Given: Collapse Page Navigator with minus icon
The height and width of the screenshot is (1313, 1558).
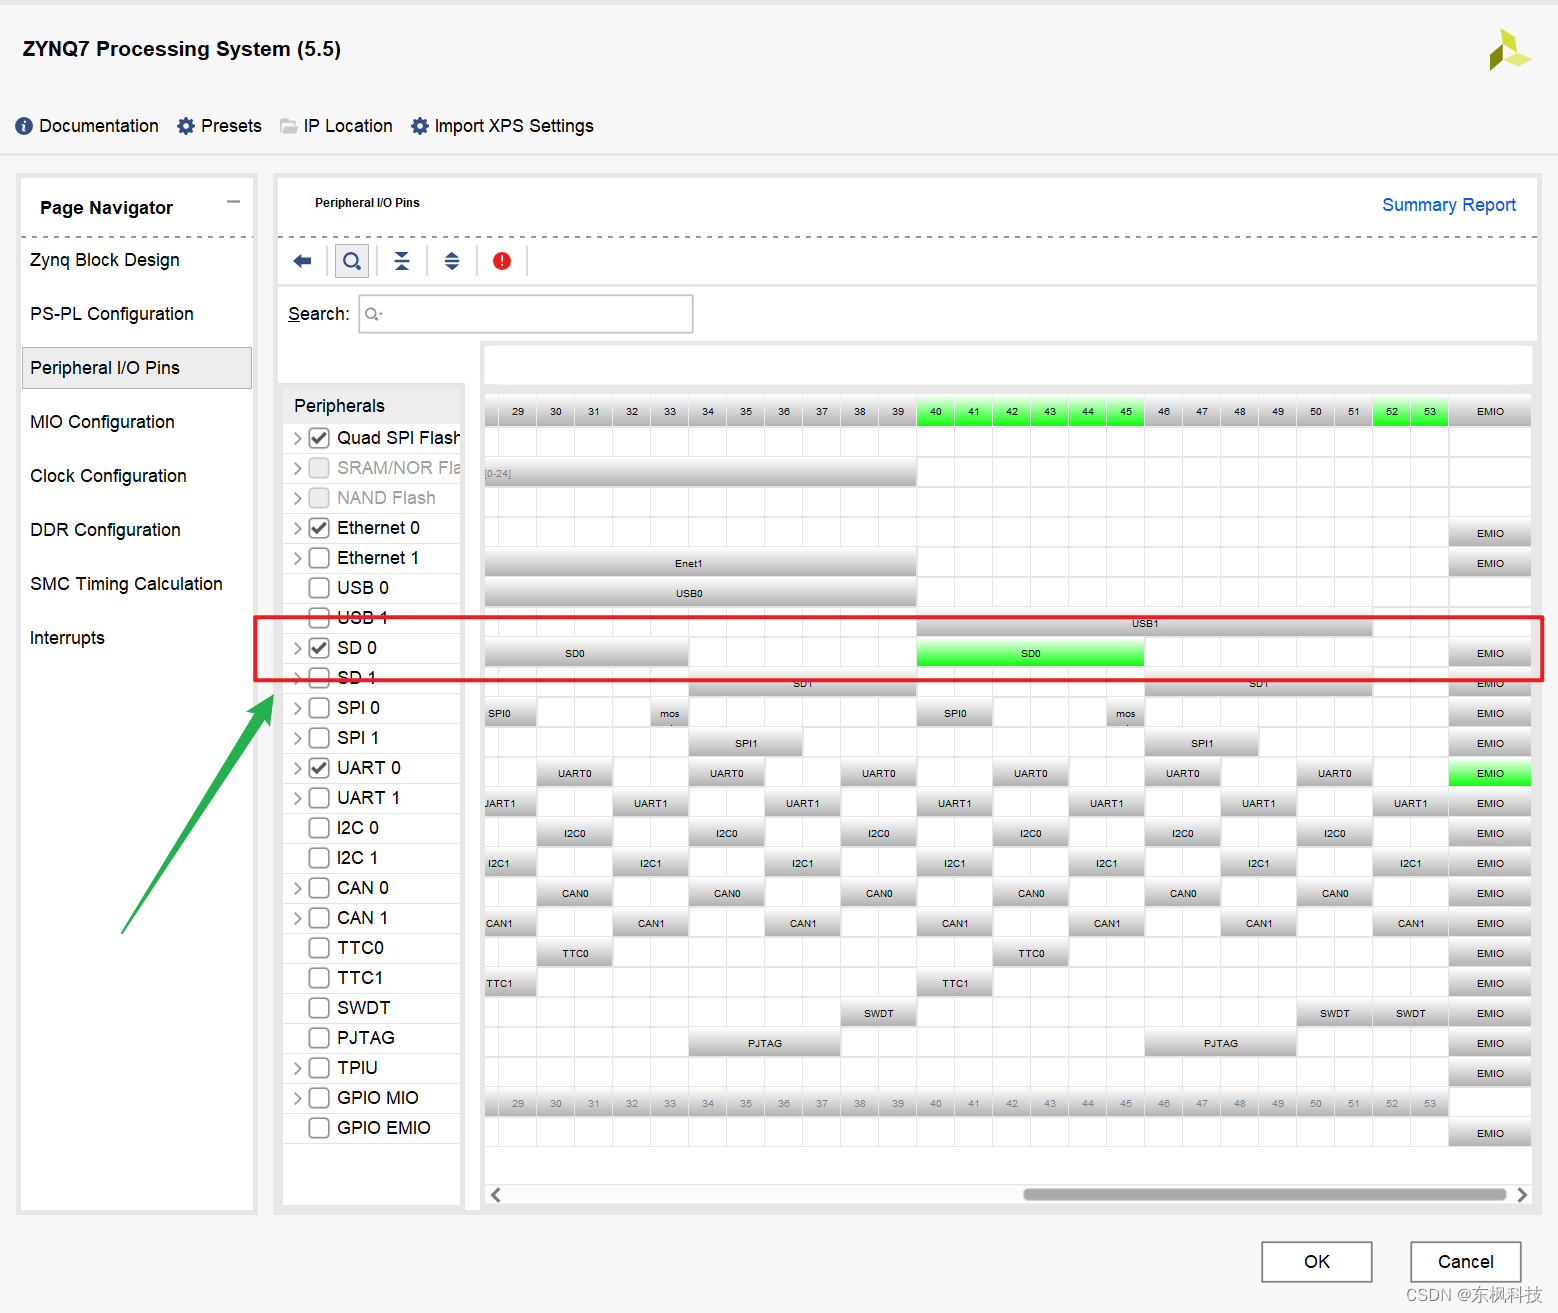Looking at the screenshot, I should [233, 202].
